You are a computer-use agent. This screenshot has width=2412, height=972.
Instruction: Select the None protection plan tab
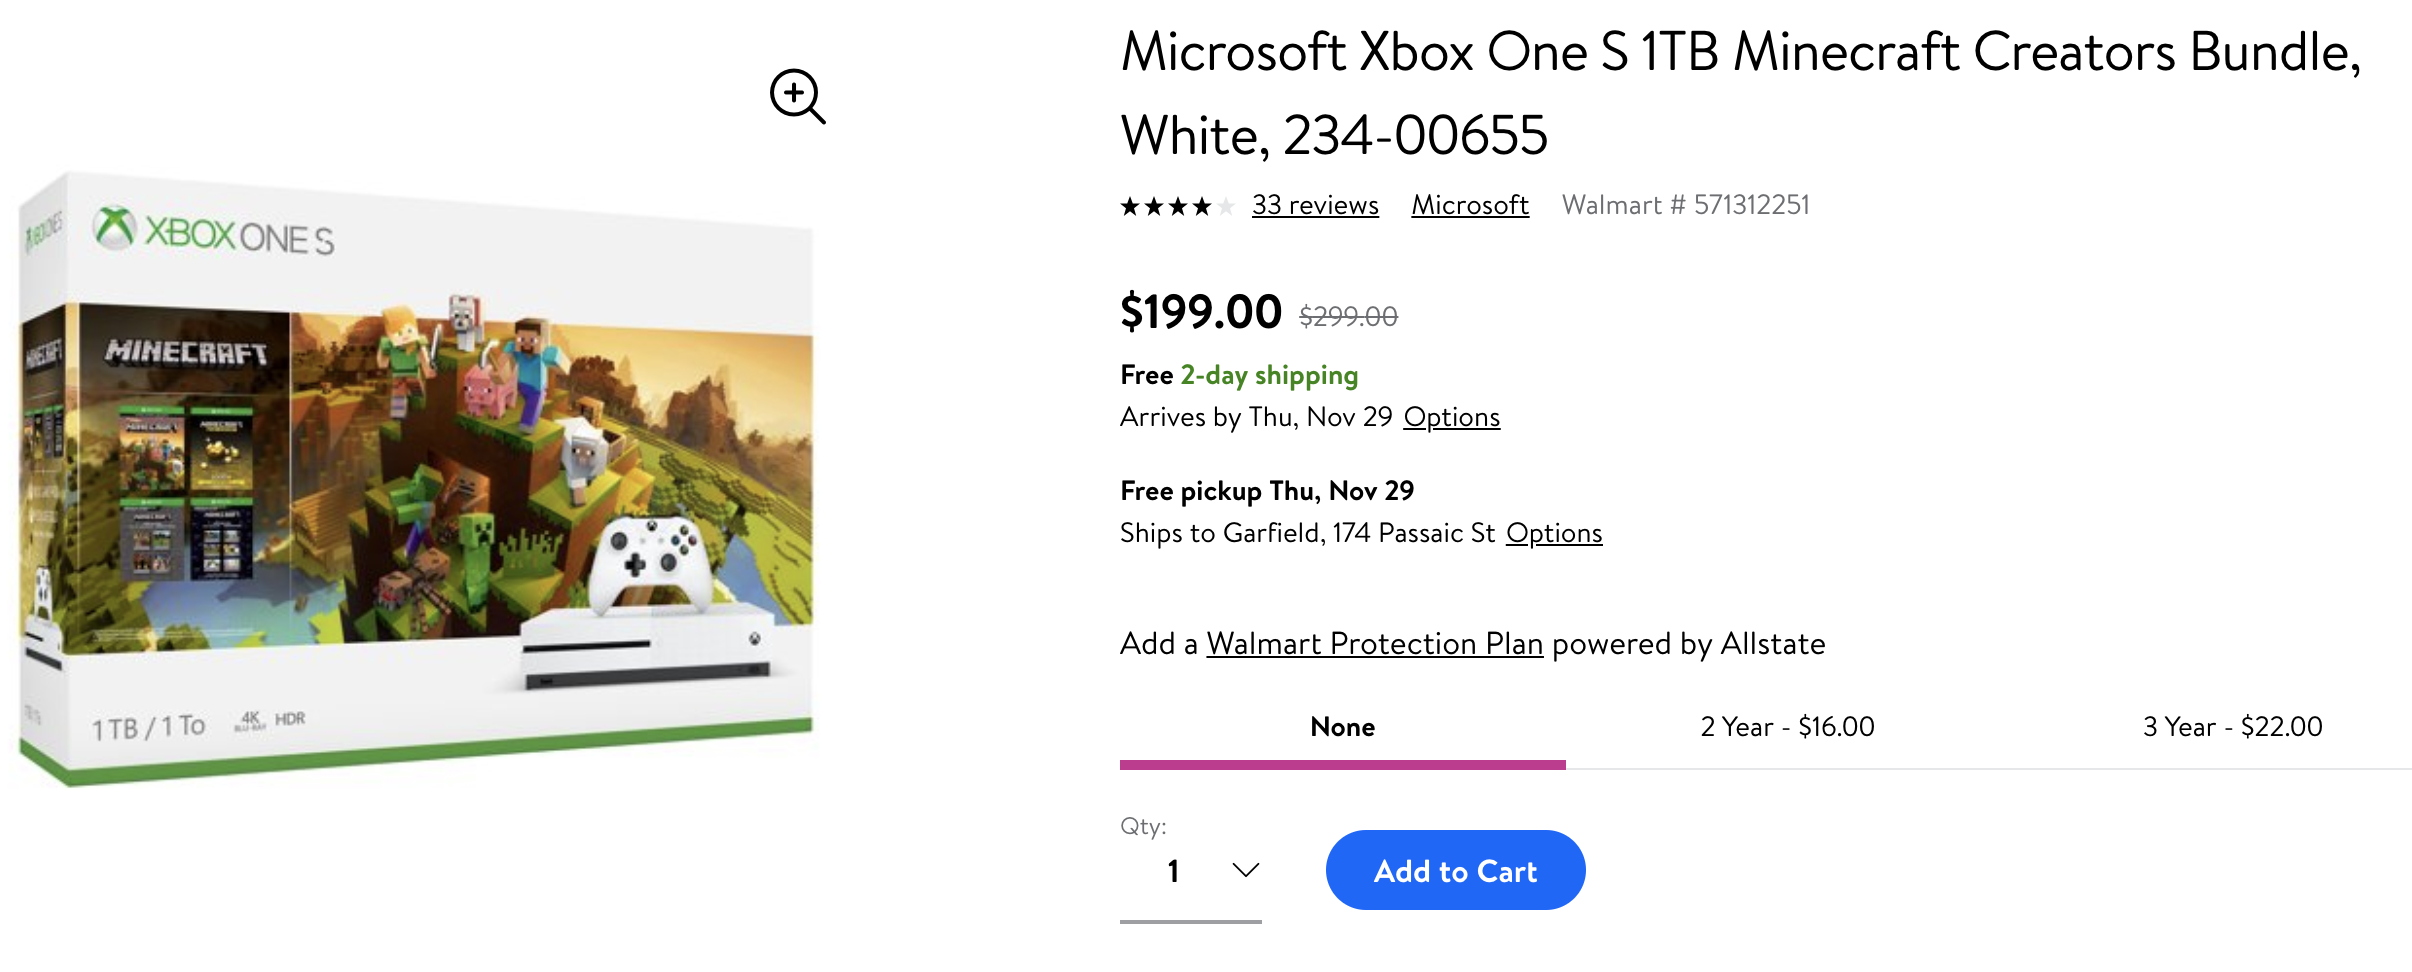1342,727
